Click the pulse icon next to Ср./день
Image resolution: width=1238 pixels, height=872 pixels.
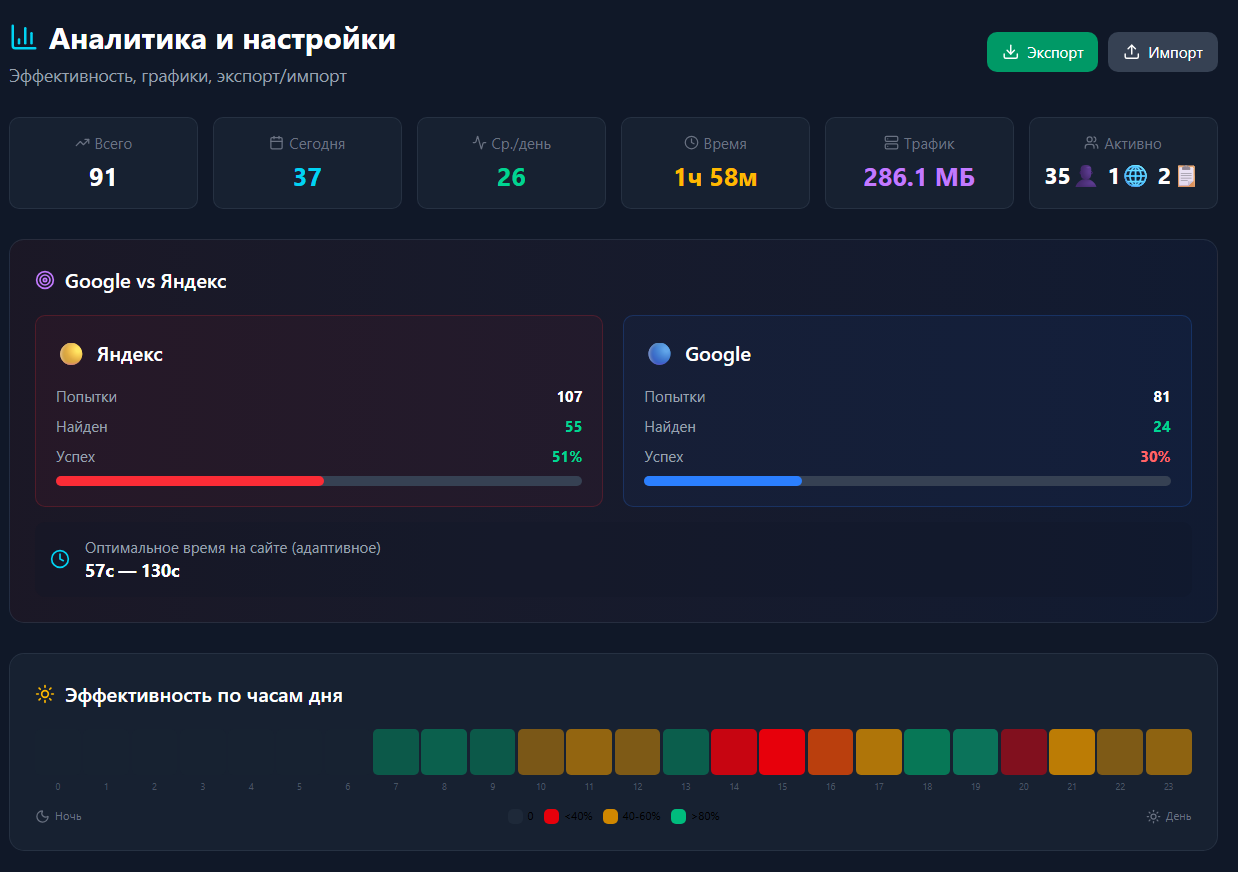479,143
